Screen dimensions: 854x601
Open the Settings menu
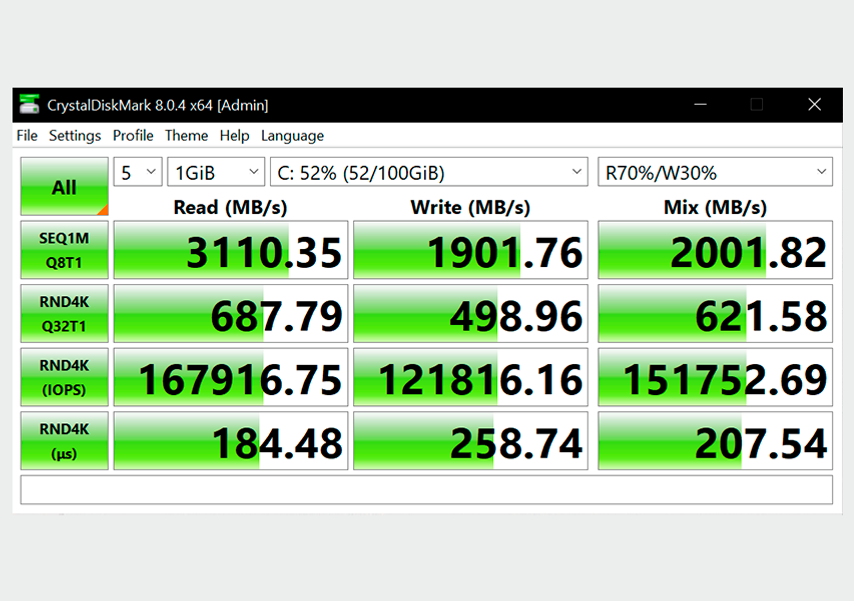coord(75,136)
